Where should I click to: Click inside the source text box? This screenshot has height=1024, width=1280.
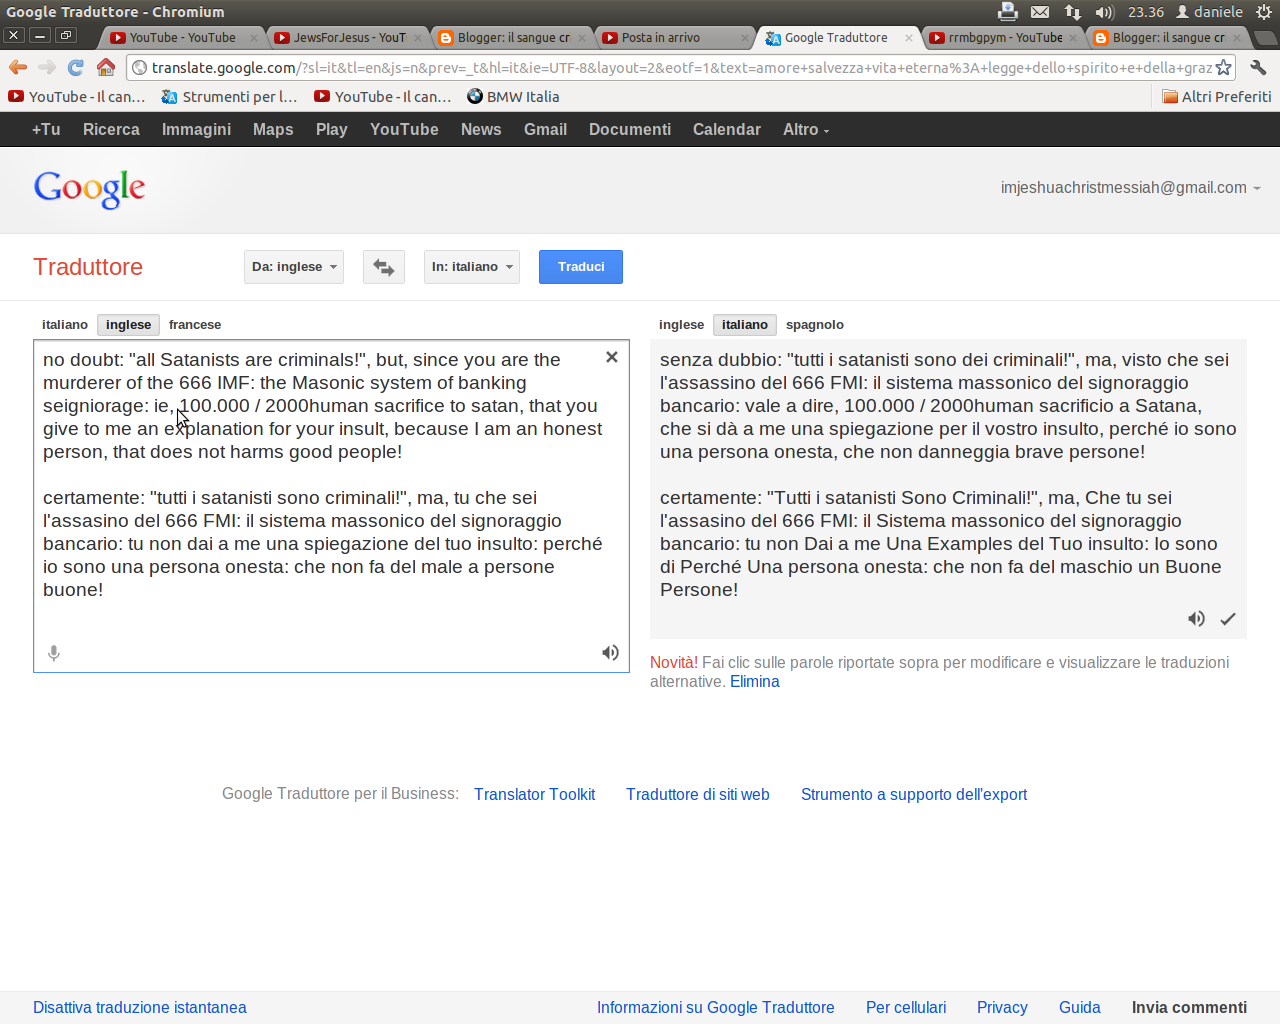pos(330,620)
